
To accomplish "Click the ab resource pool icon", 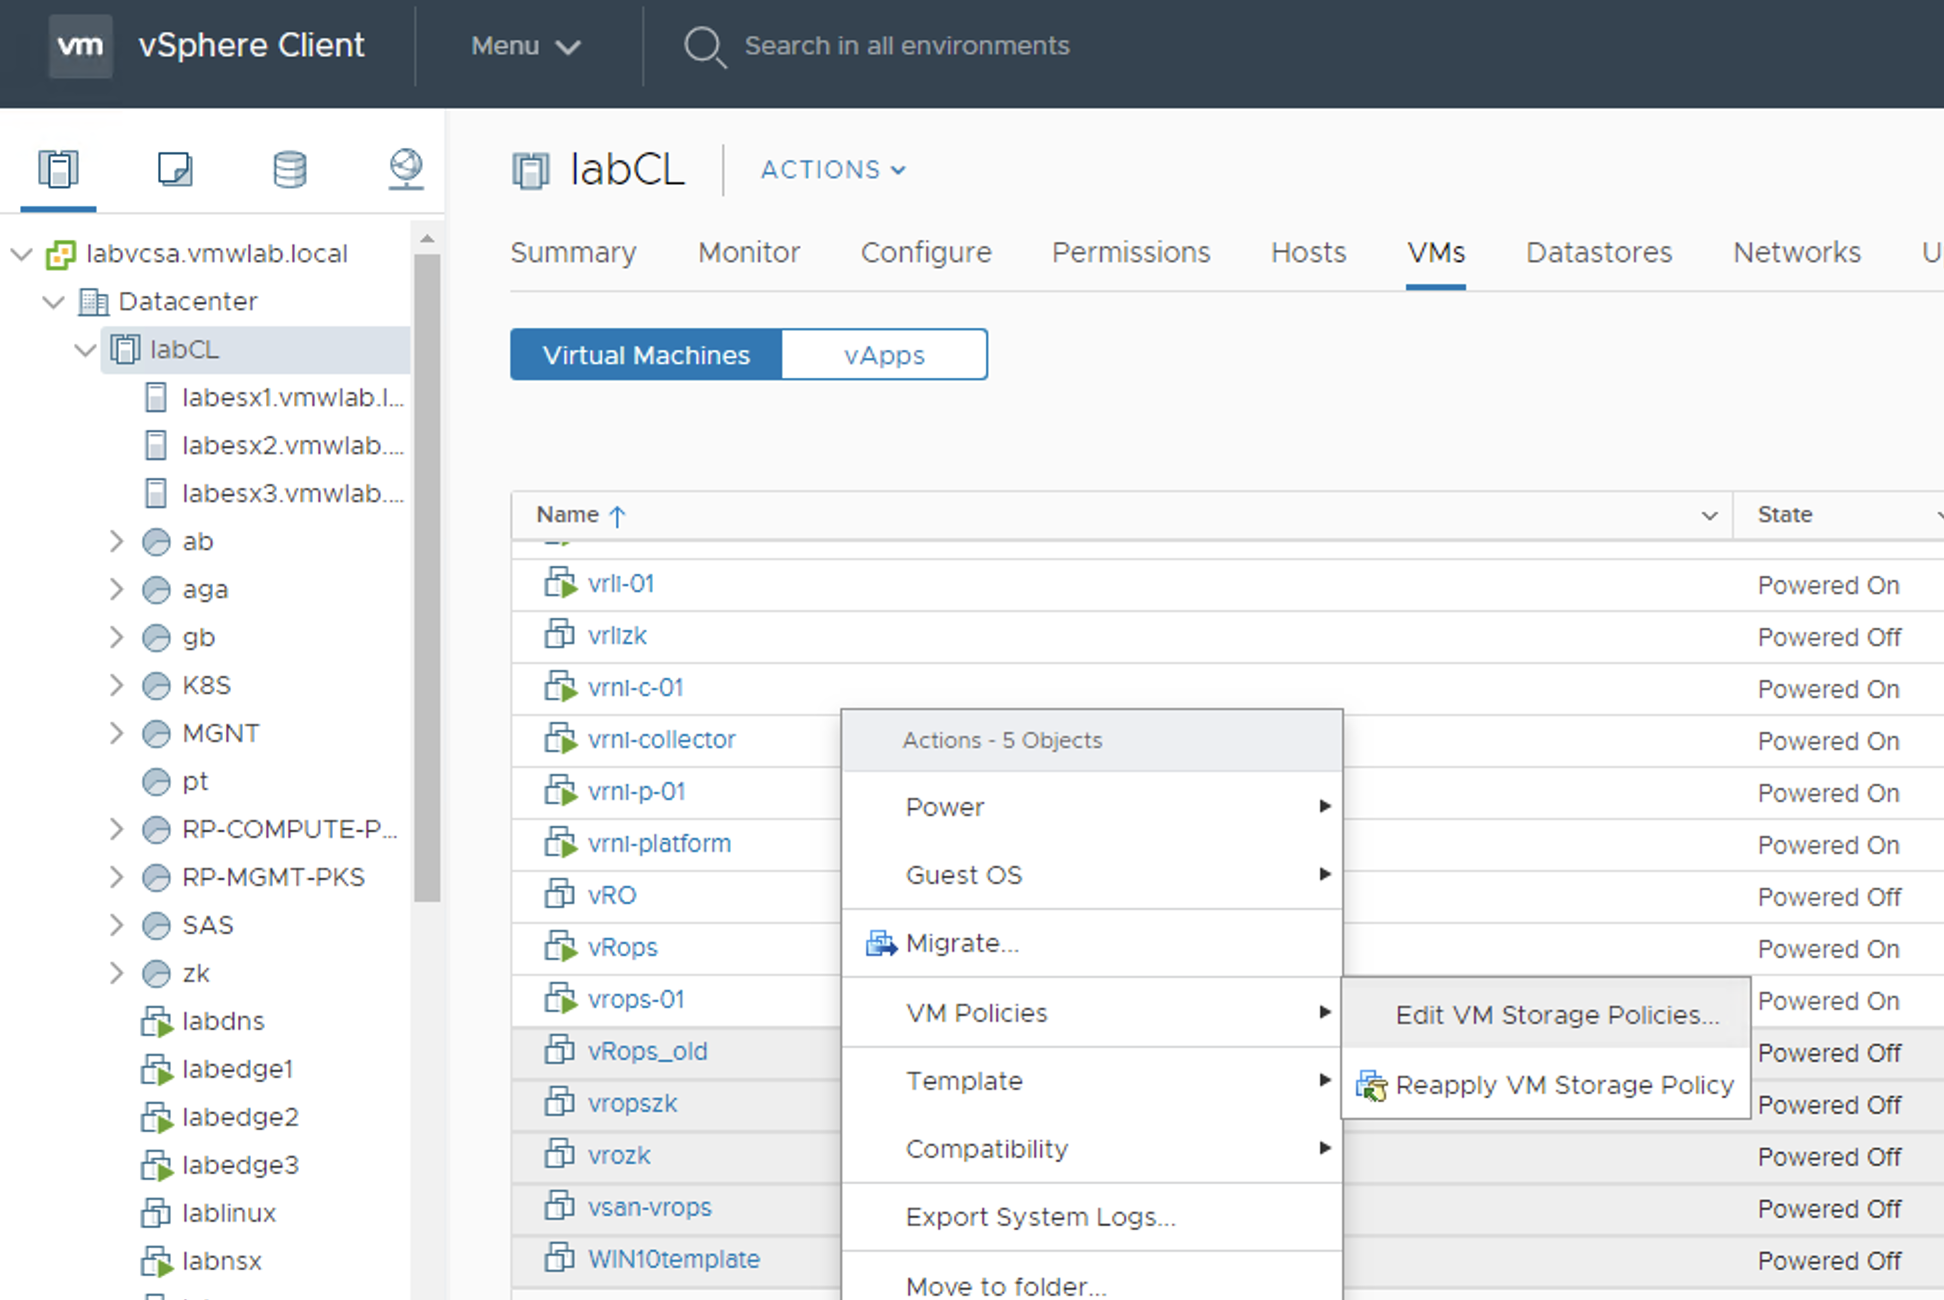I will (x=156, y=541).
